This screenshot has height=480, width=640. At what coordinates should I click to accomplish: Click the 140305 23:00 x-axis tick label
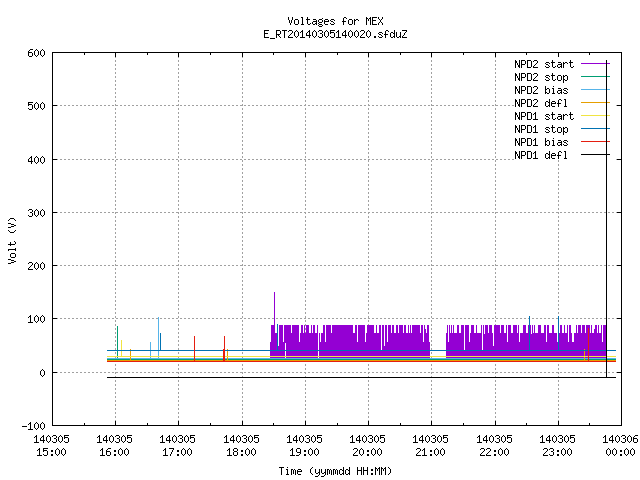coord(558,446)
